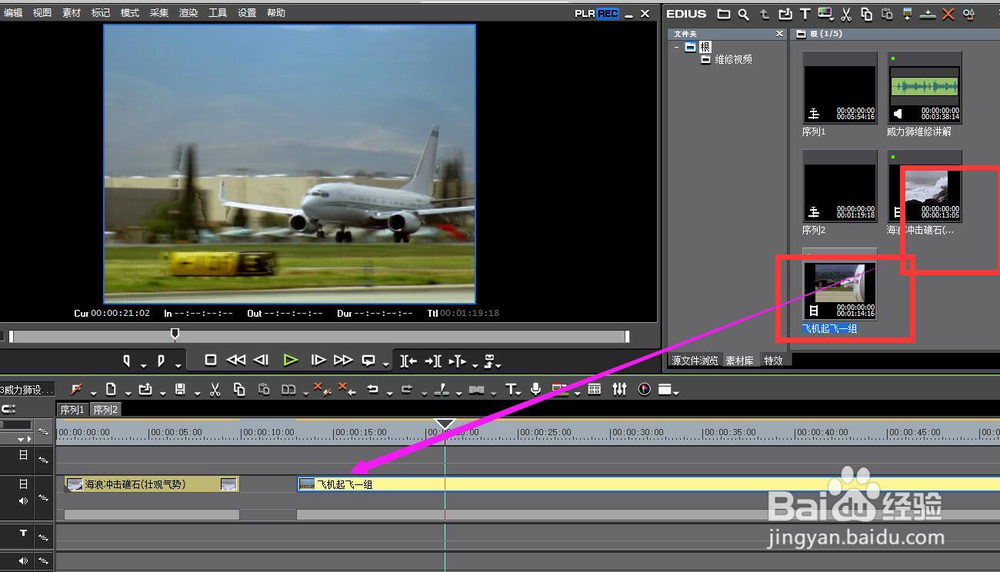Click the Ripple Delete icon in timeline toolbar
Viewport: 1000px width, 572px height.
tap(346, 389)
